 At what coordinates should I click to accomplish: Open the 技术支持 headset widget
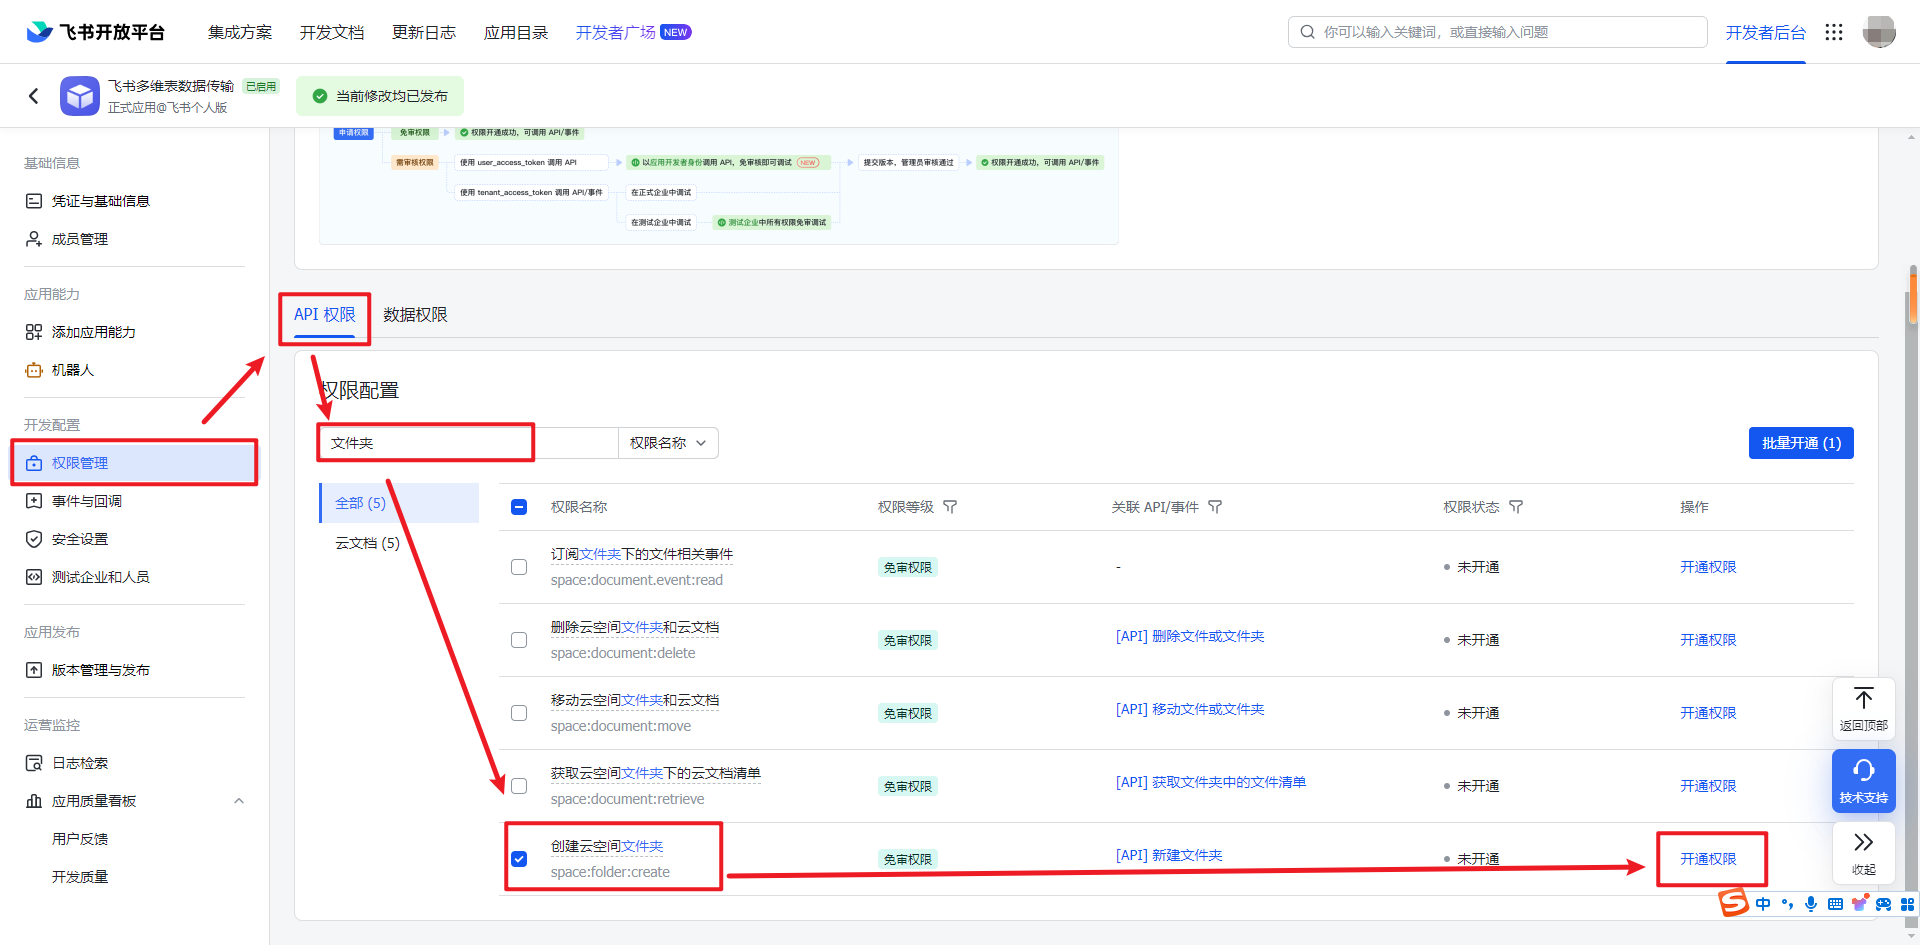pos(1863,781)
